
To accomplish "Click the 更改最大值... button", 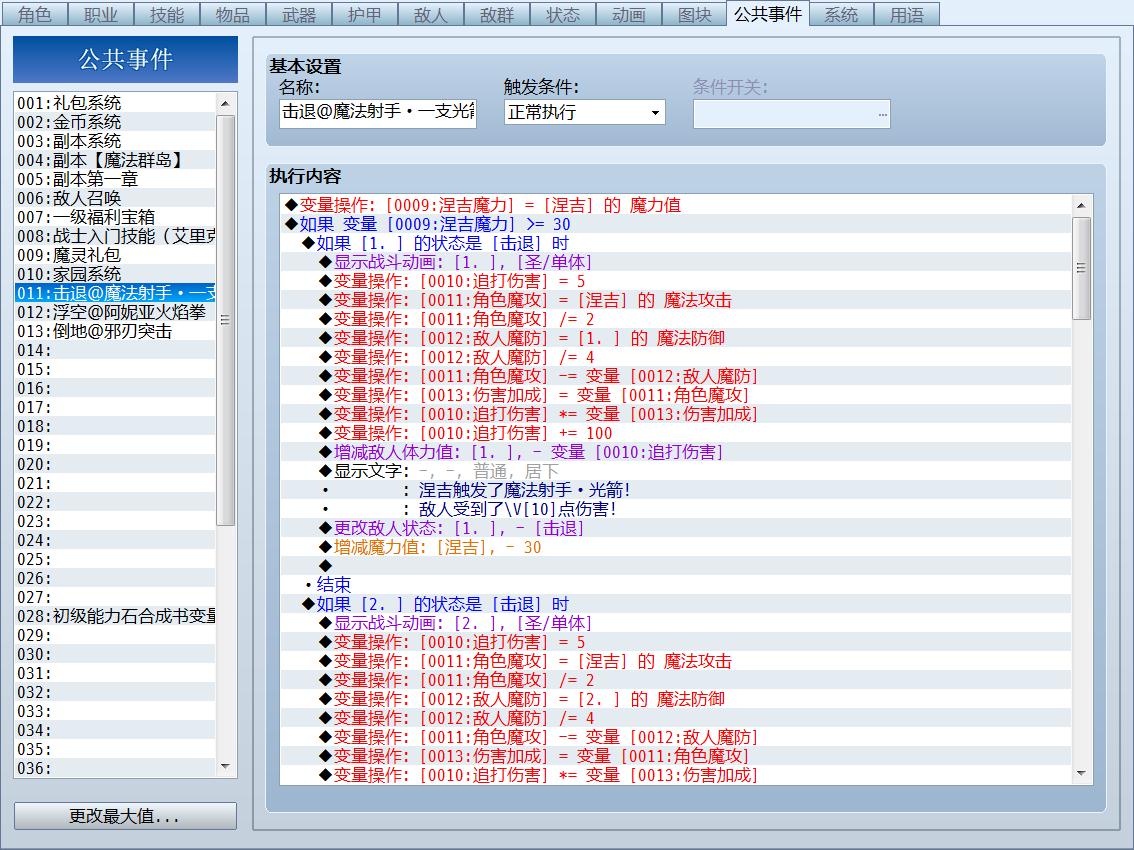I will (x=125, y=816).
